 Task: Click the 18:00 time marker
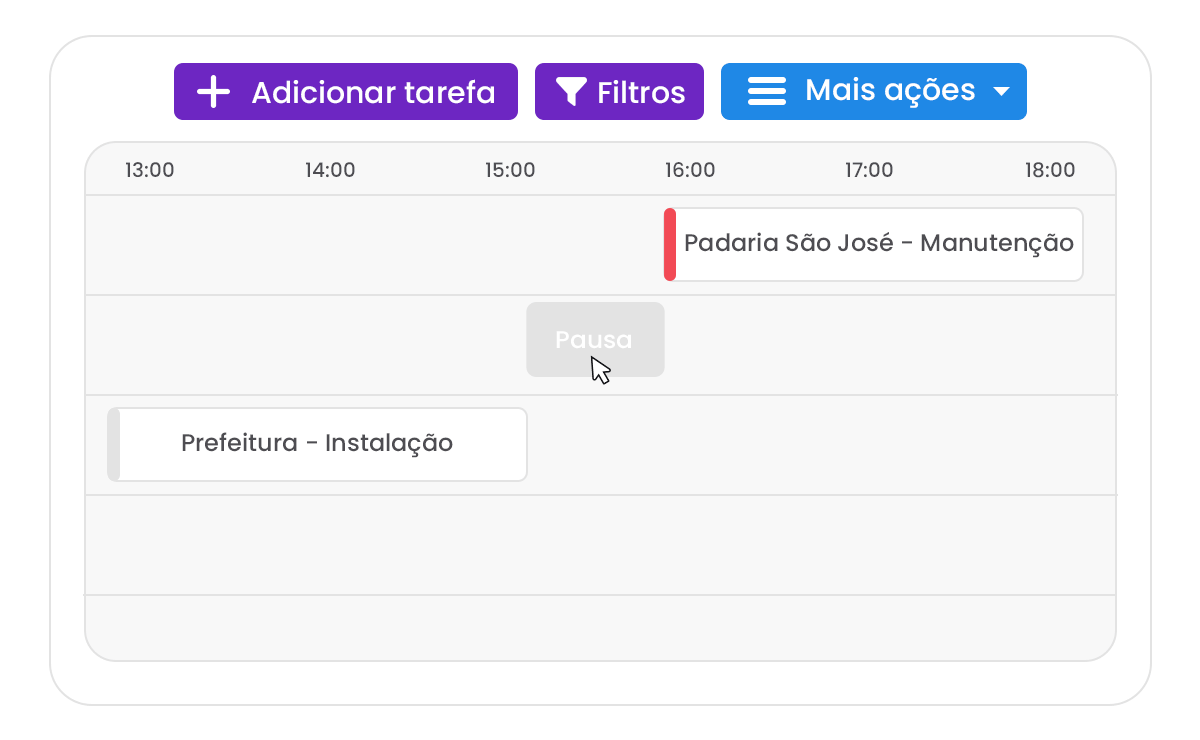point(1050,170)
